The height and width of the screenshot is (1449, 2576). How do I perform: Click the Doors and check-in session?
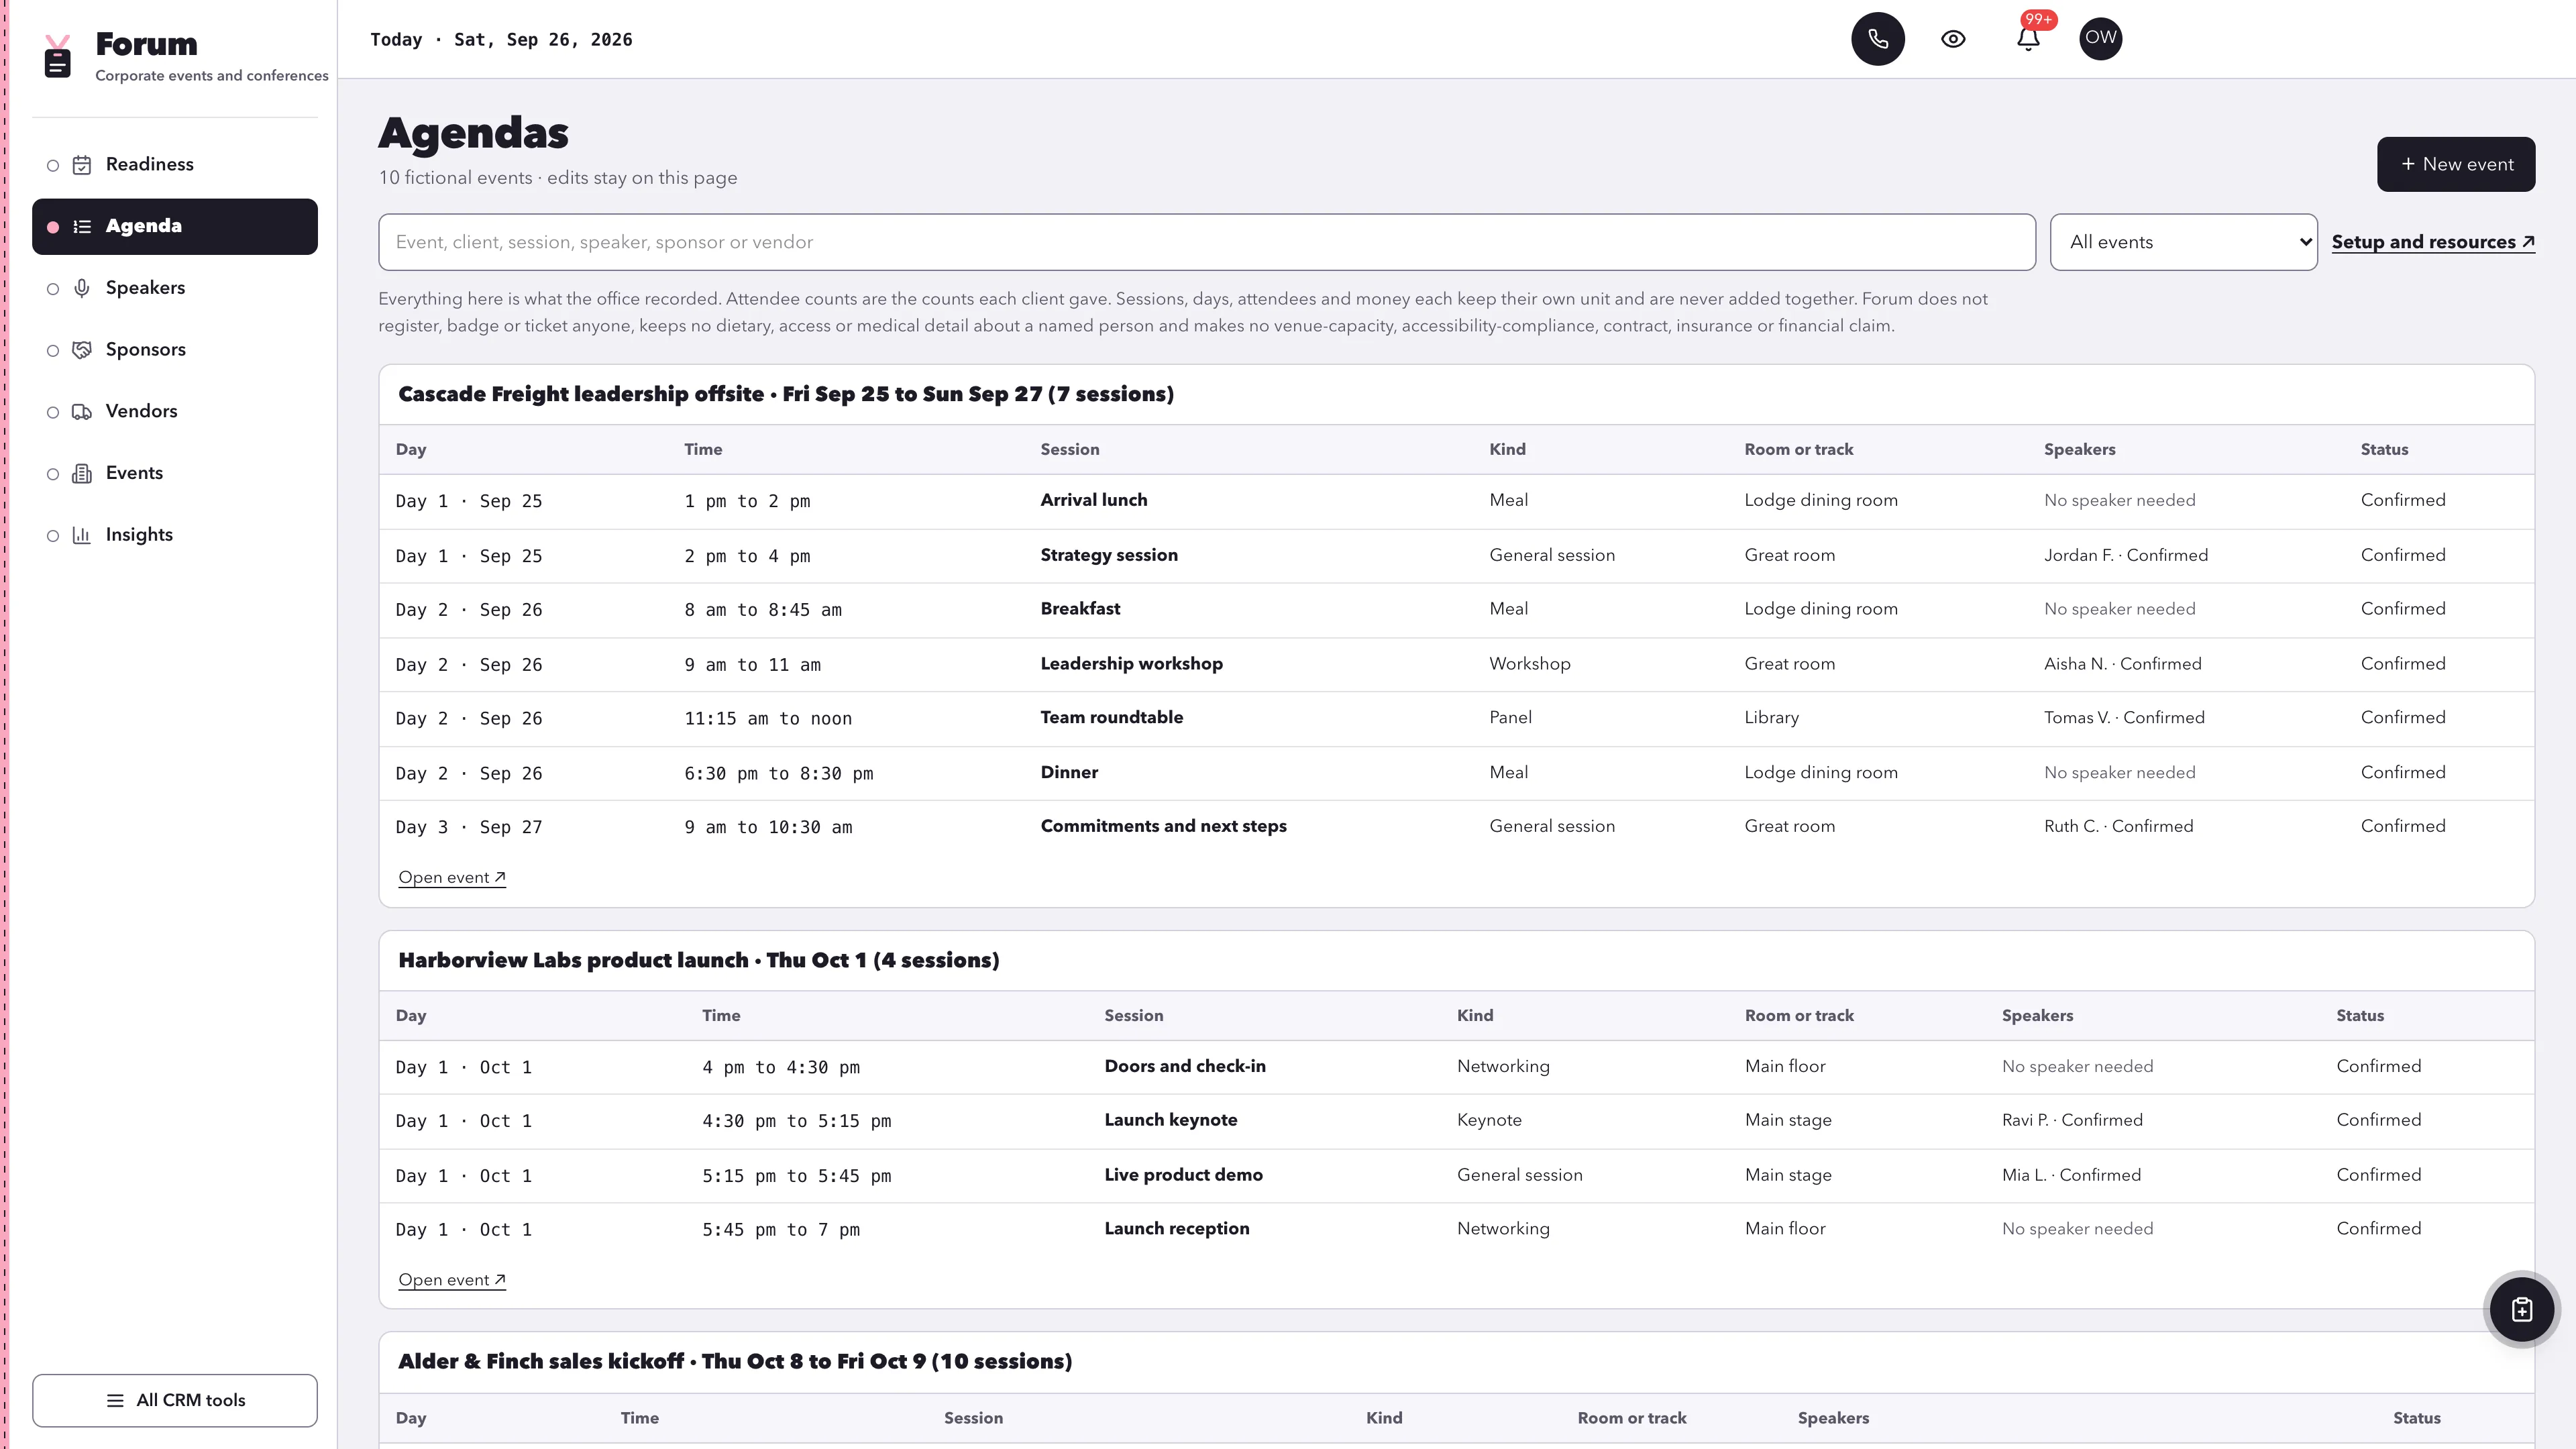(x=1185, y=1066)
